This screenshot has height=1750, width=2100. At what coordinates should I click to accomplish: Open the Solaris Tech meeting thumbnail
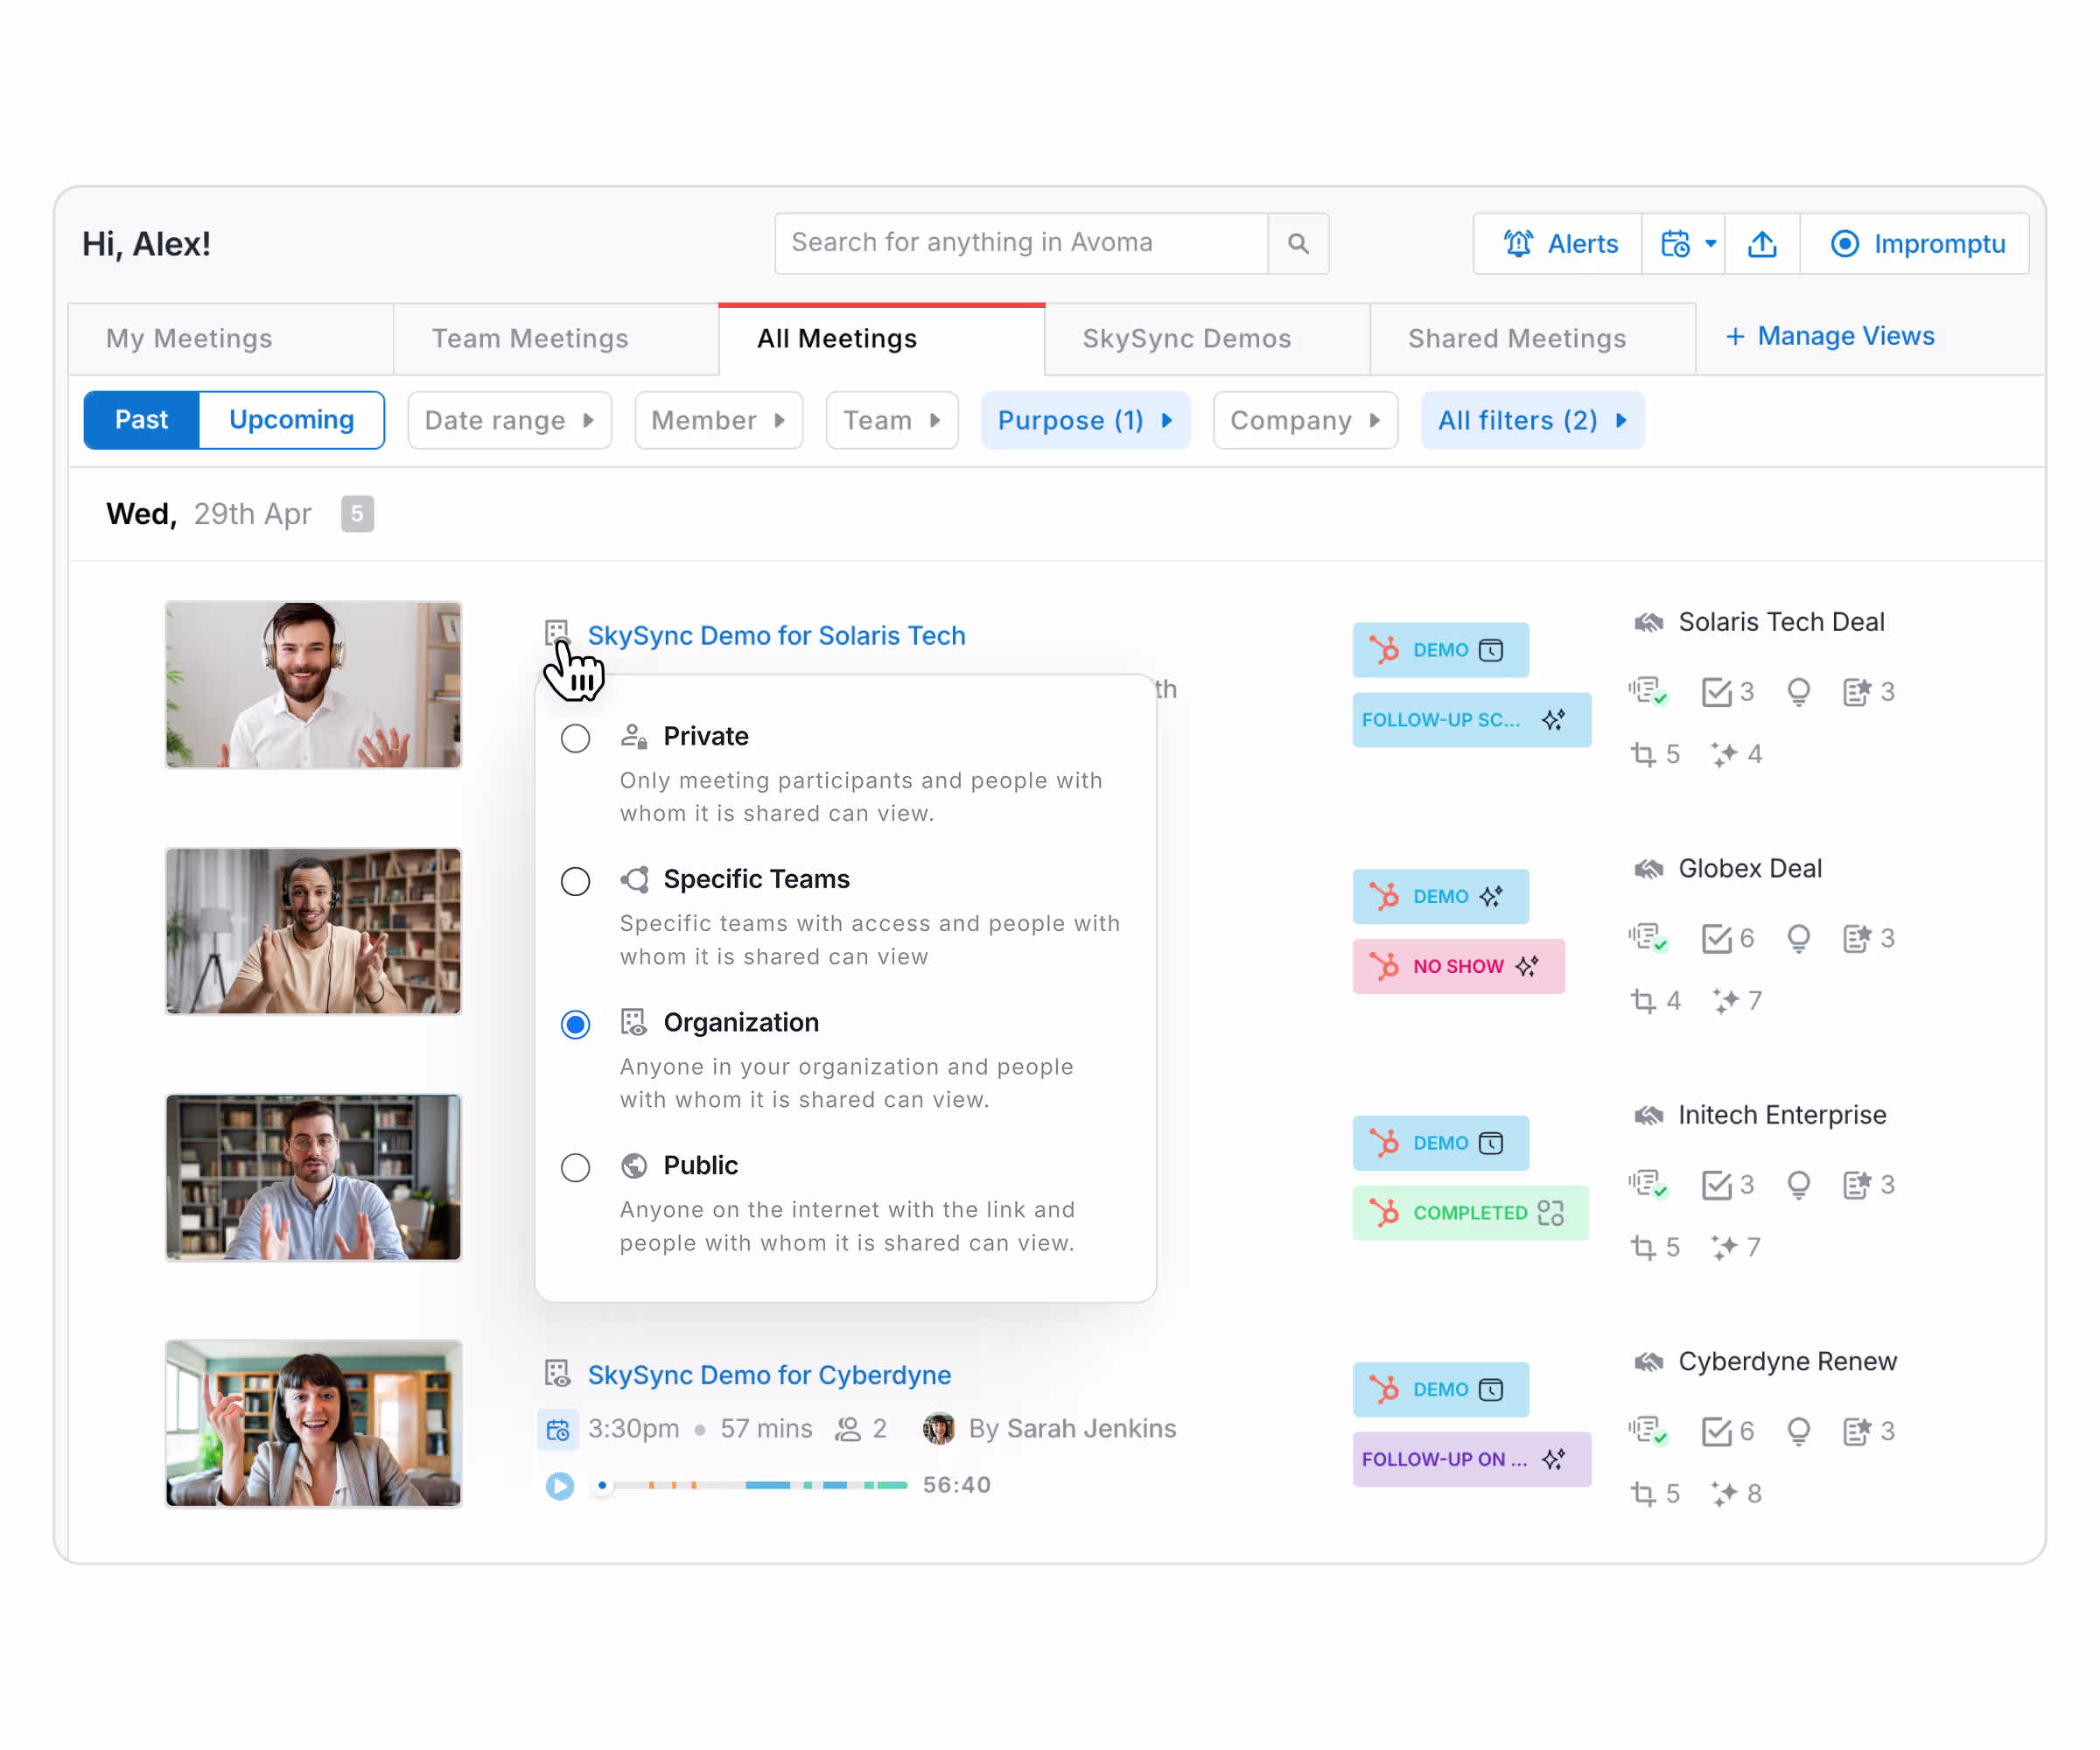point(313,684)
